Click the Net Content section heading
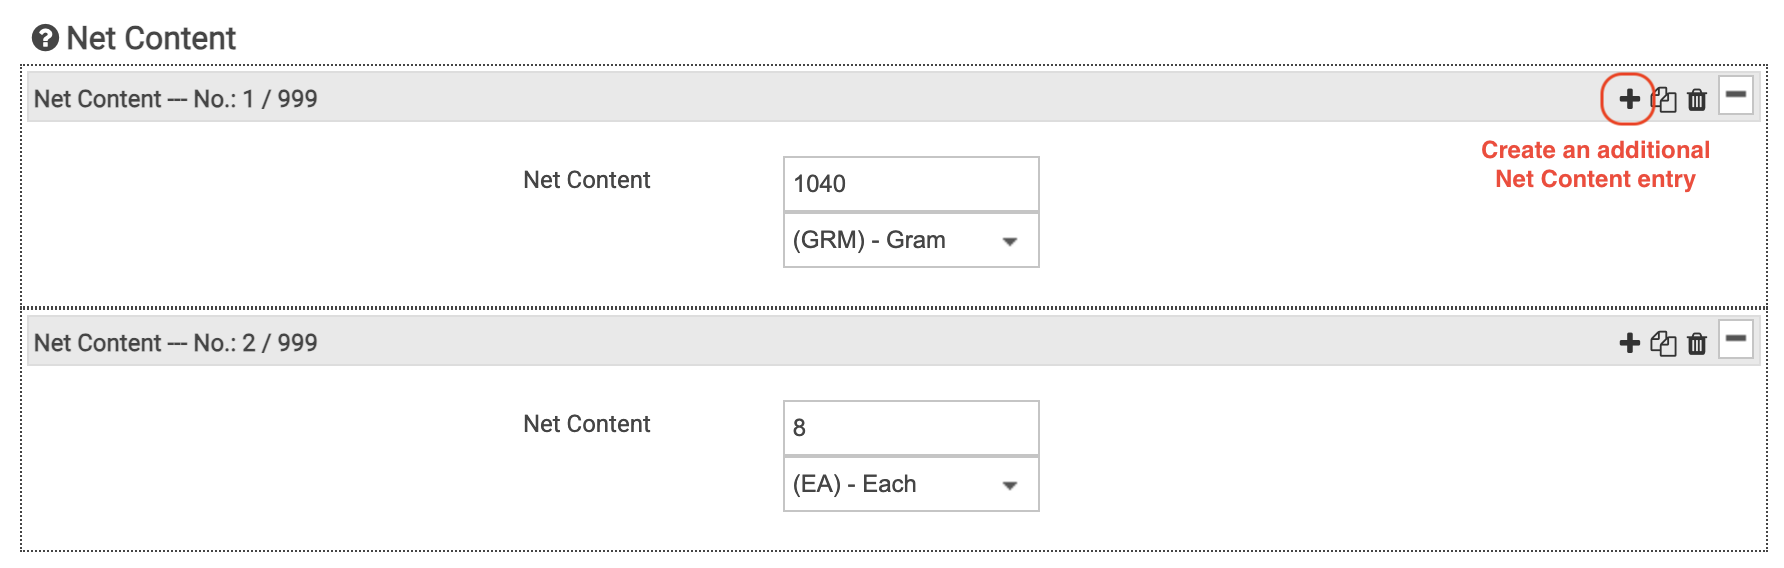 [151, 38]
